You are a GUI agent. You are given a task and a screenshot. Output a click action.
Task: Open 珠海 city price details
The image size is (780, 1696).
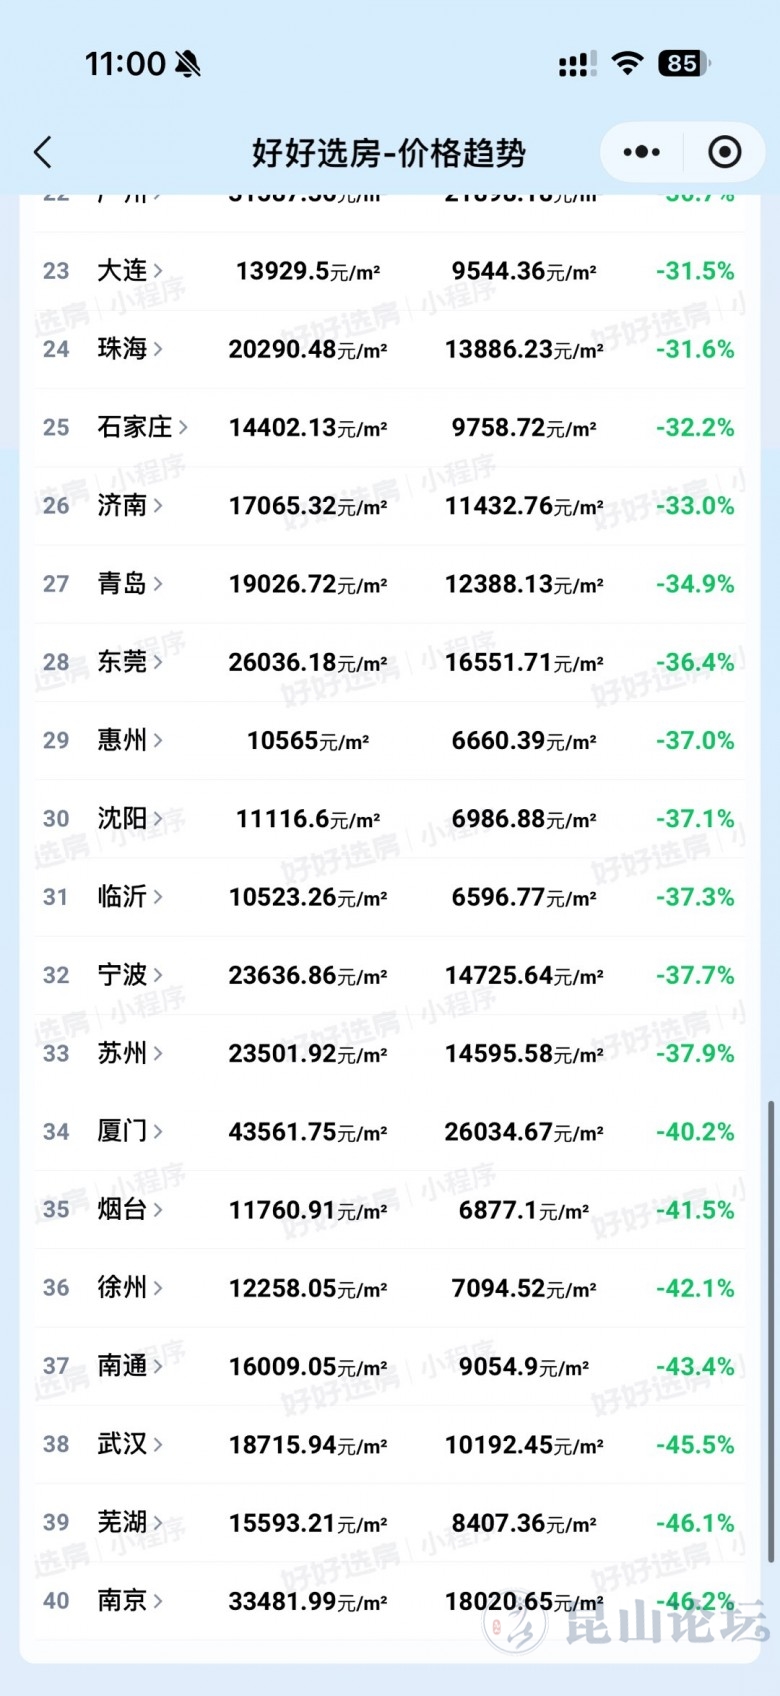(x=122, y=349)
